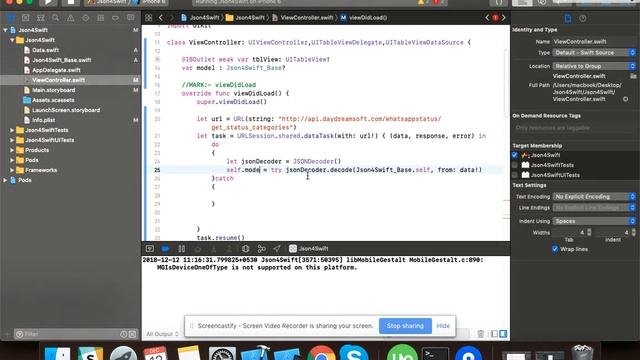Viewport: 640px width, 360px height.
Task: Hide the debug area
Action: (150, 249)
